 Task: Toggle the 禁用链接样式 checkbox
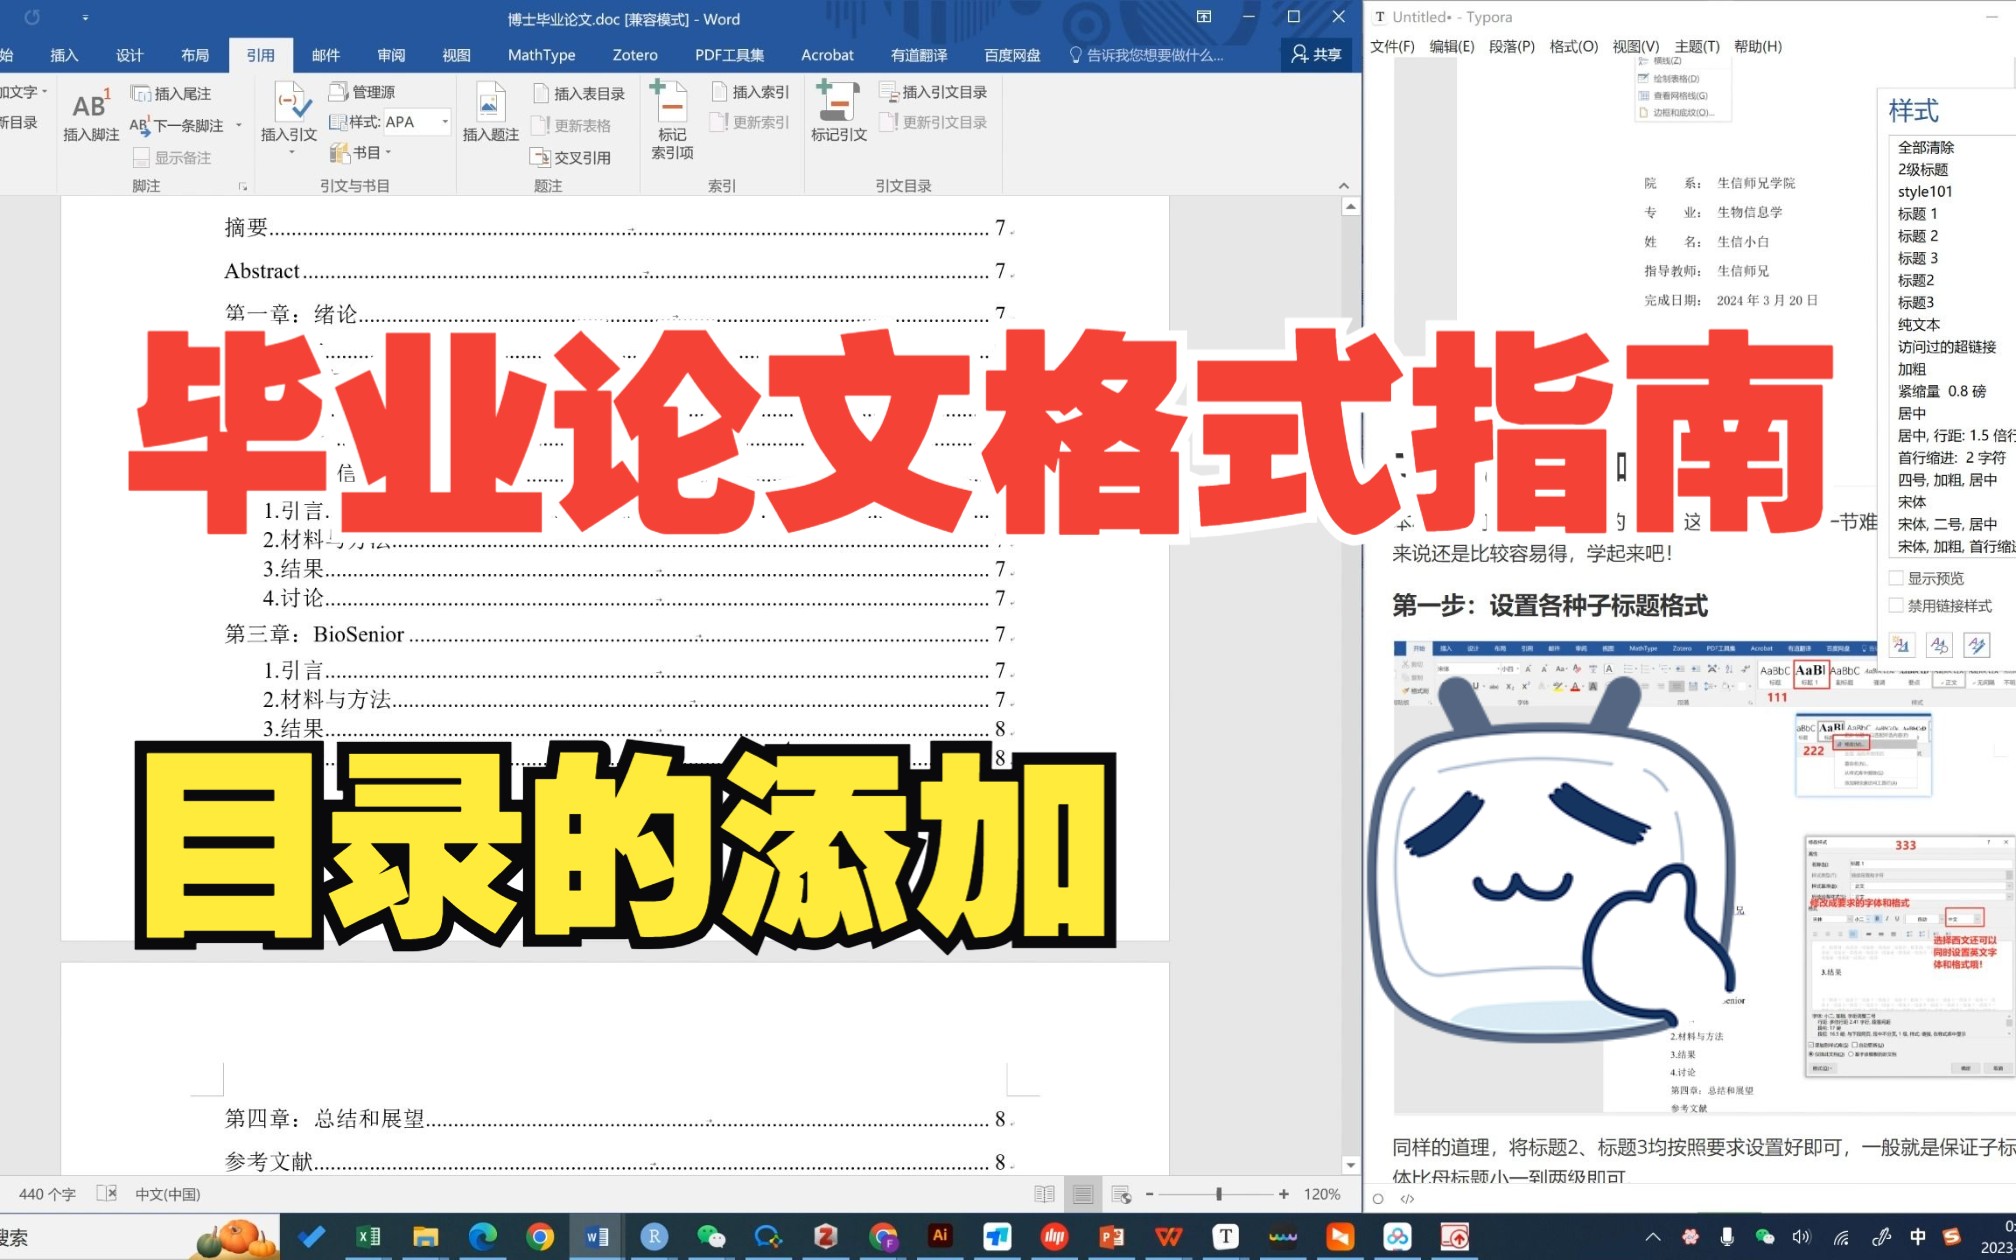1896,605
